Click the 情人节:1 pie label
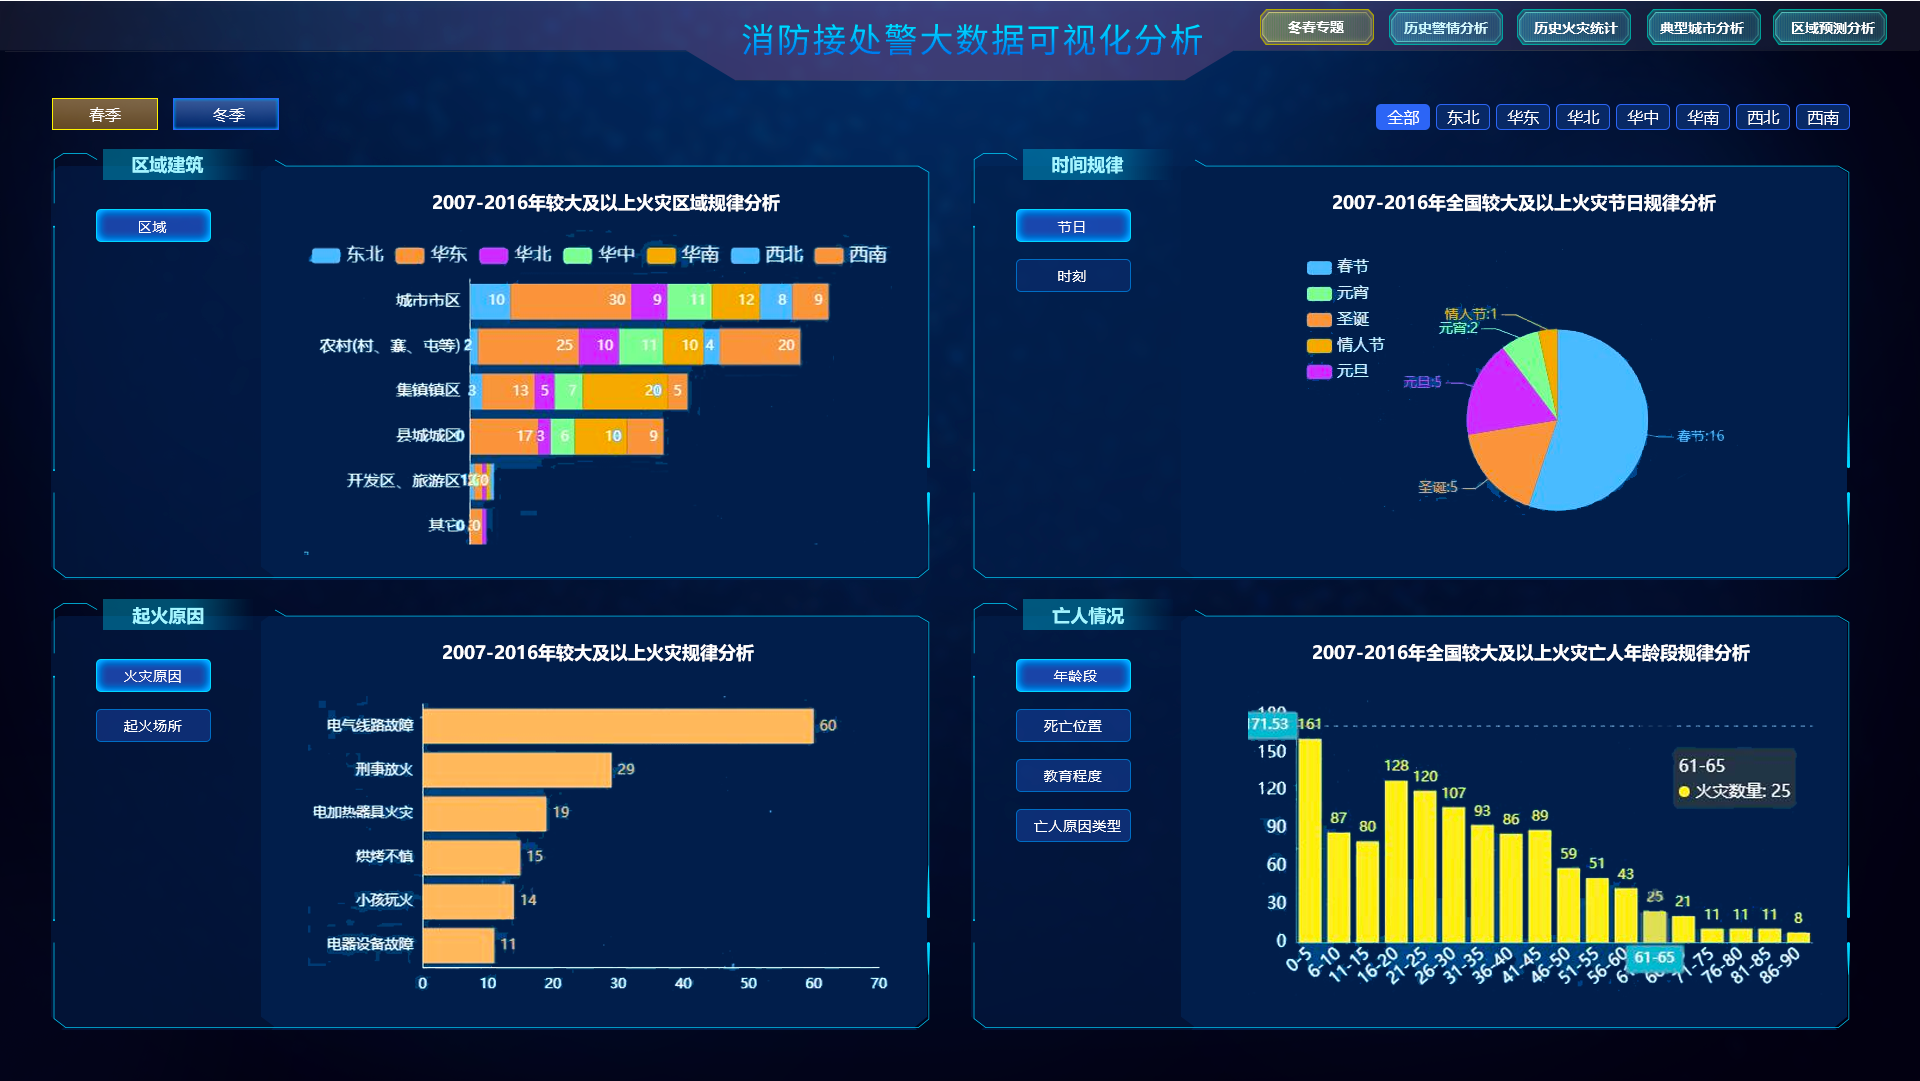Viewport: 1920px width, 1081px height. 1470,314
